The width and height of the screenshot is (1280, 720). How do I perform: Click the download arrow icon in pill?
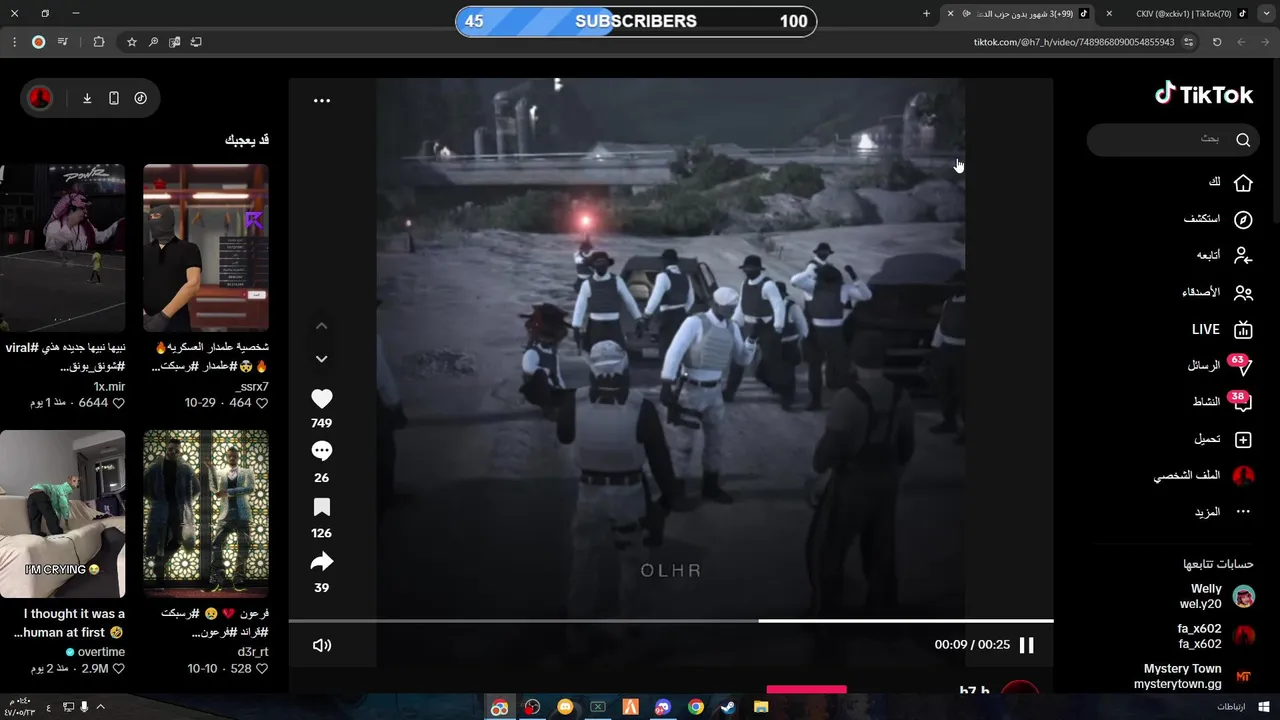tap(87, 98)
